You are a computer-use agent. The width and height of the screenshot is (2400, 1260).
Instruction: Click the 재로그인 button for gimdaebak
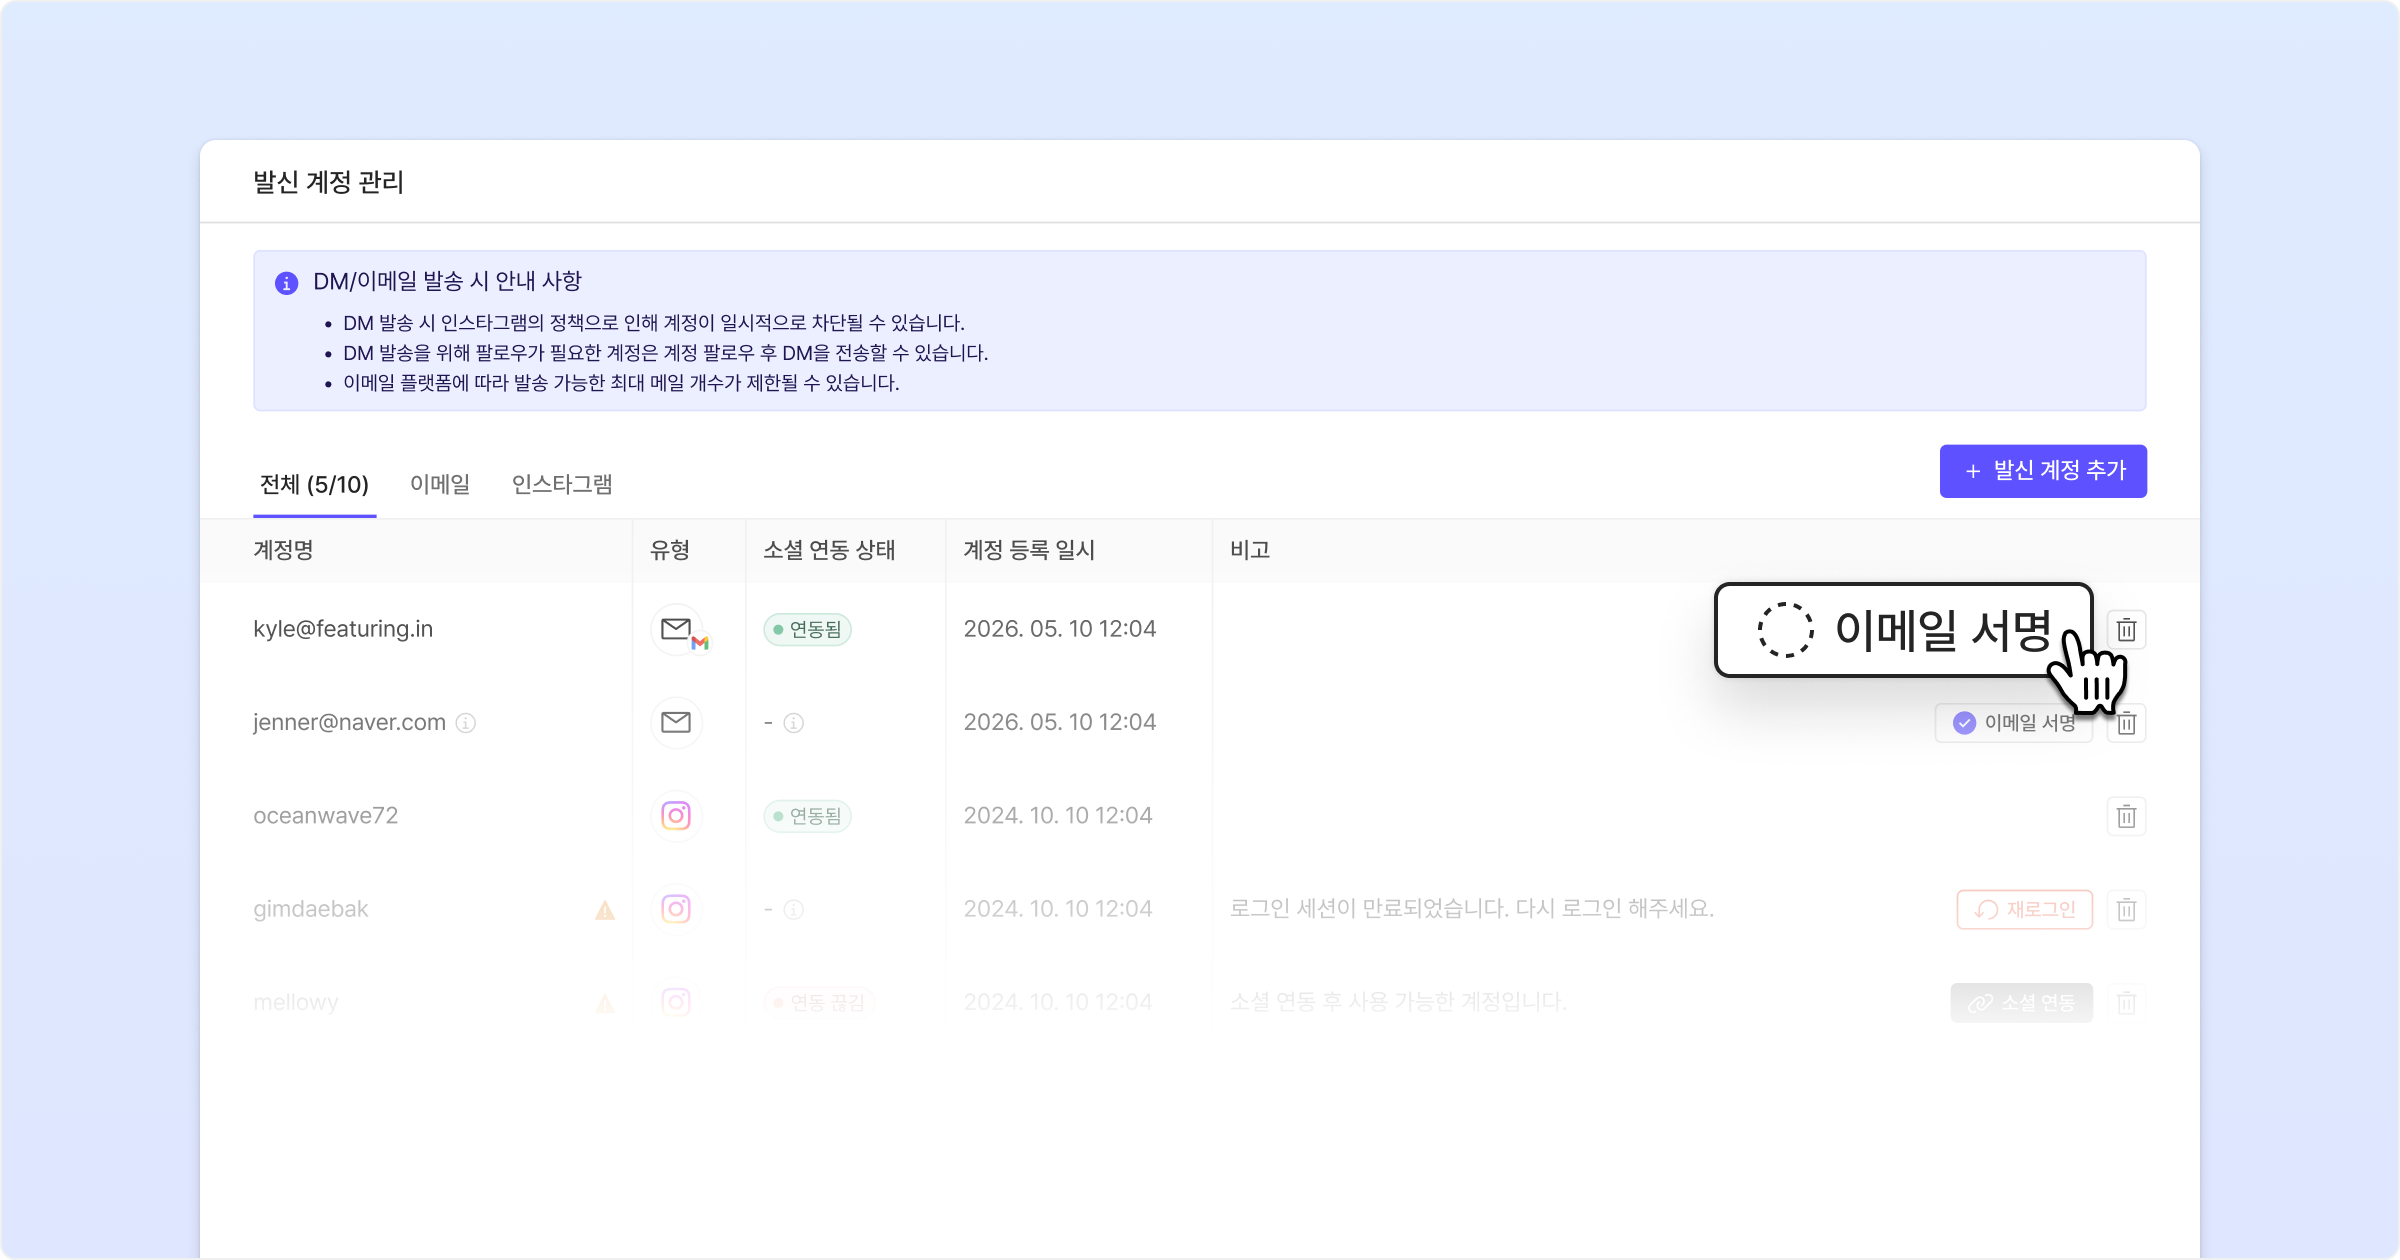(x=2025, y=910)
